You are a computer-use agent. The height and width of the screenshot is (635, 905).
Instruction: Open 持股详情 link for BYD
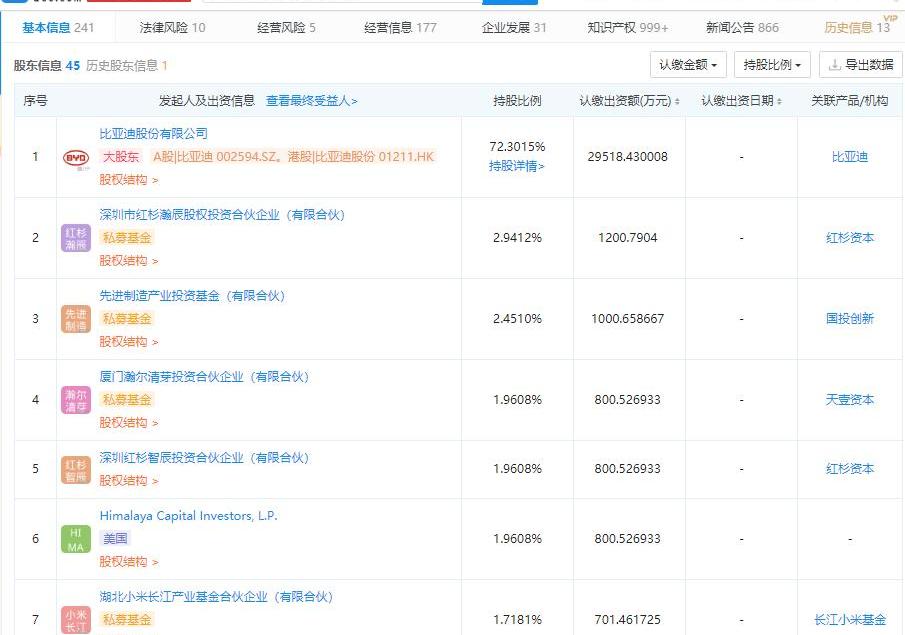517,166
